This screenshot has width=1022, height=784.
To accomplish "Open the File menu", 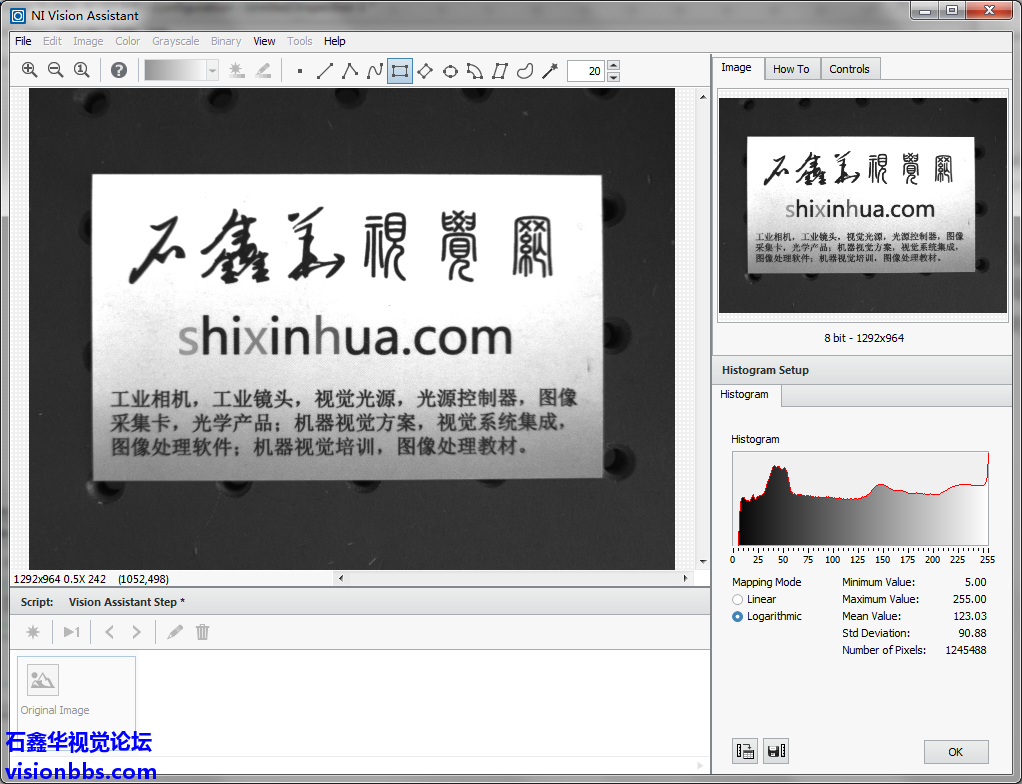I will pos(23,41).
